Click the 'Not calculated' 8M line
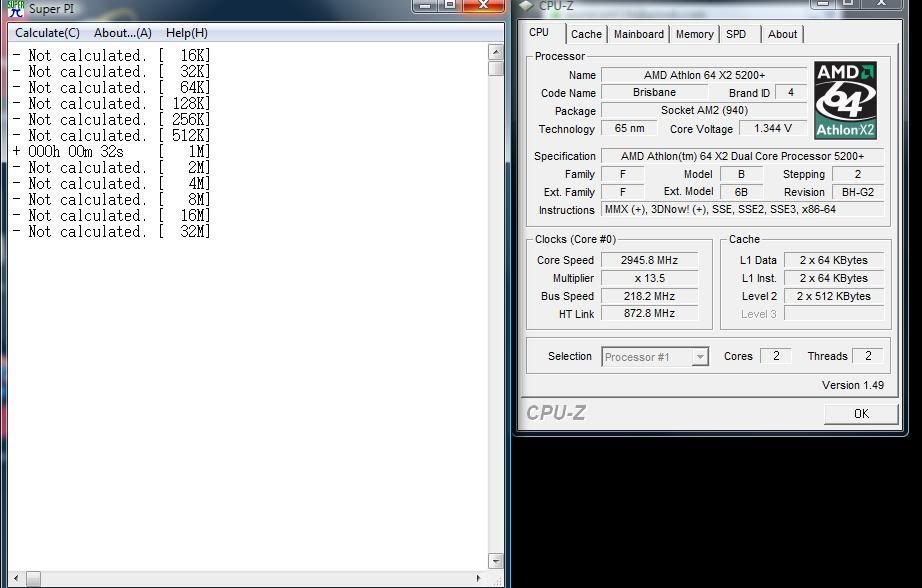This screenshot has height=588, width=922. pyautogui.click(x=111, y=200)
